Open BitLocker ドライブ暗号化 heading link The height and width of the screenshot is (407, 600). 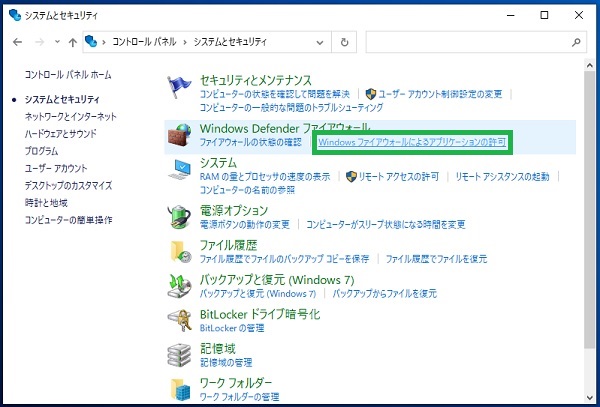pyautogui.click(x=260, y=314)
